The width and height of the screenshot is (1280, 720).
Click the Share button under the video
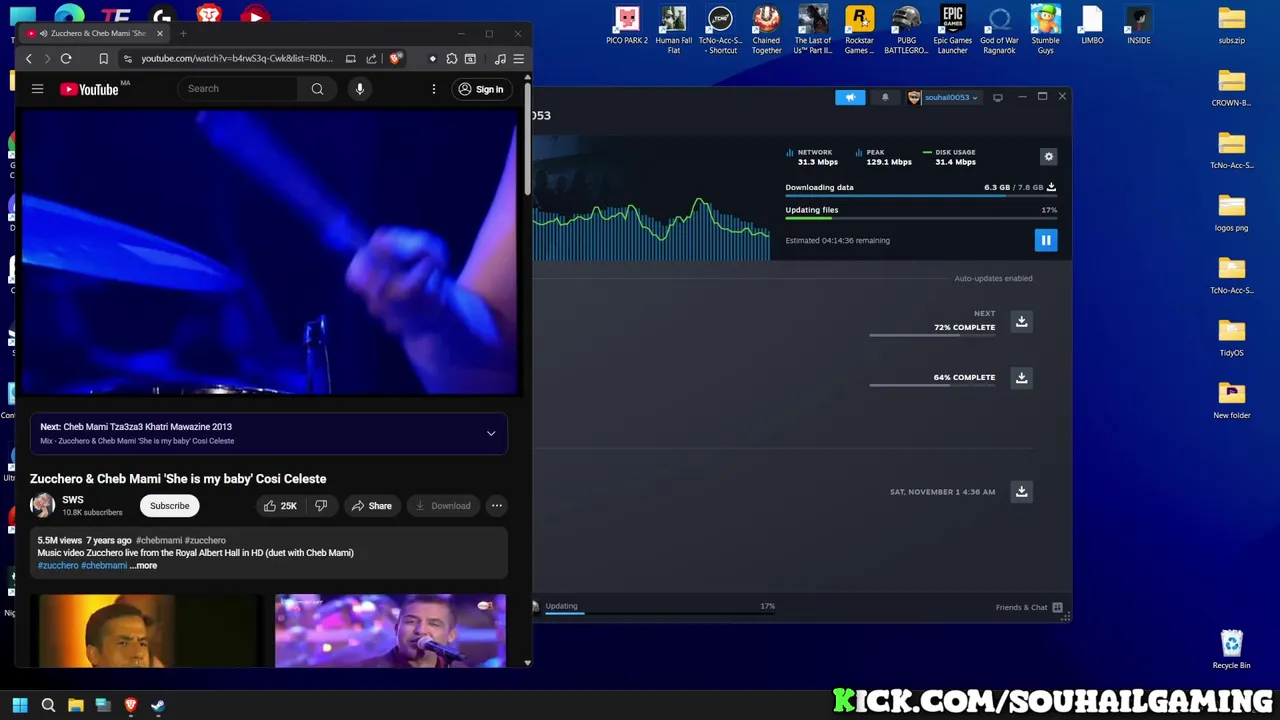click(371, 506)
